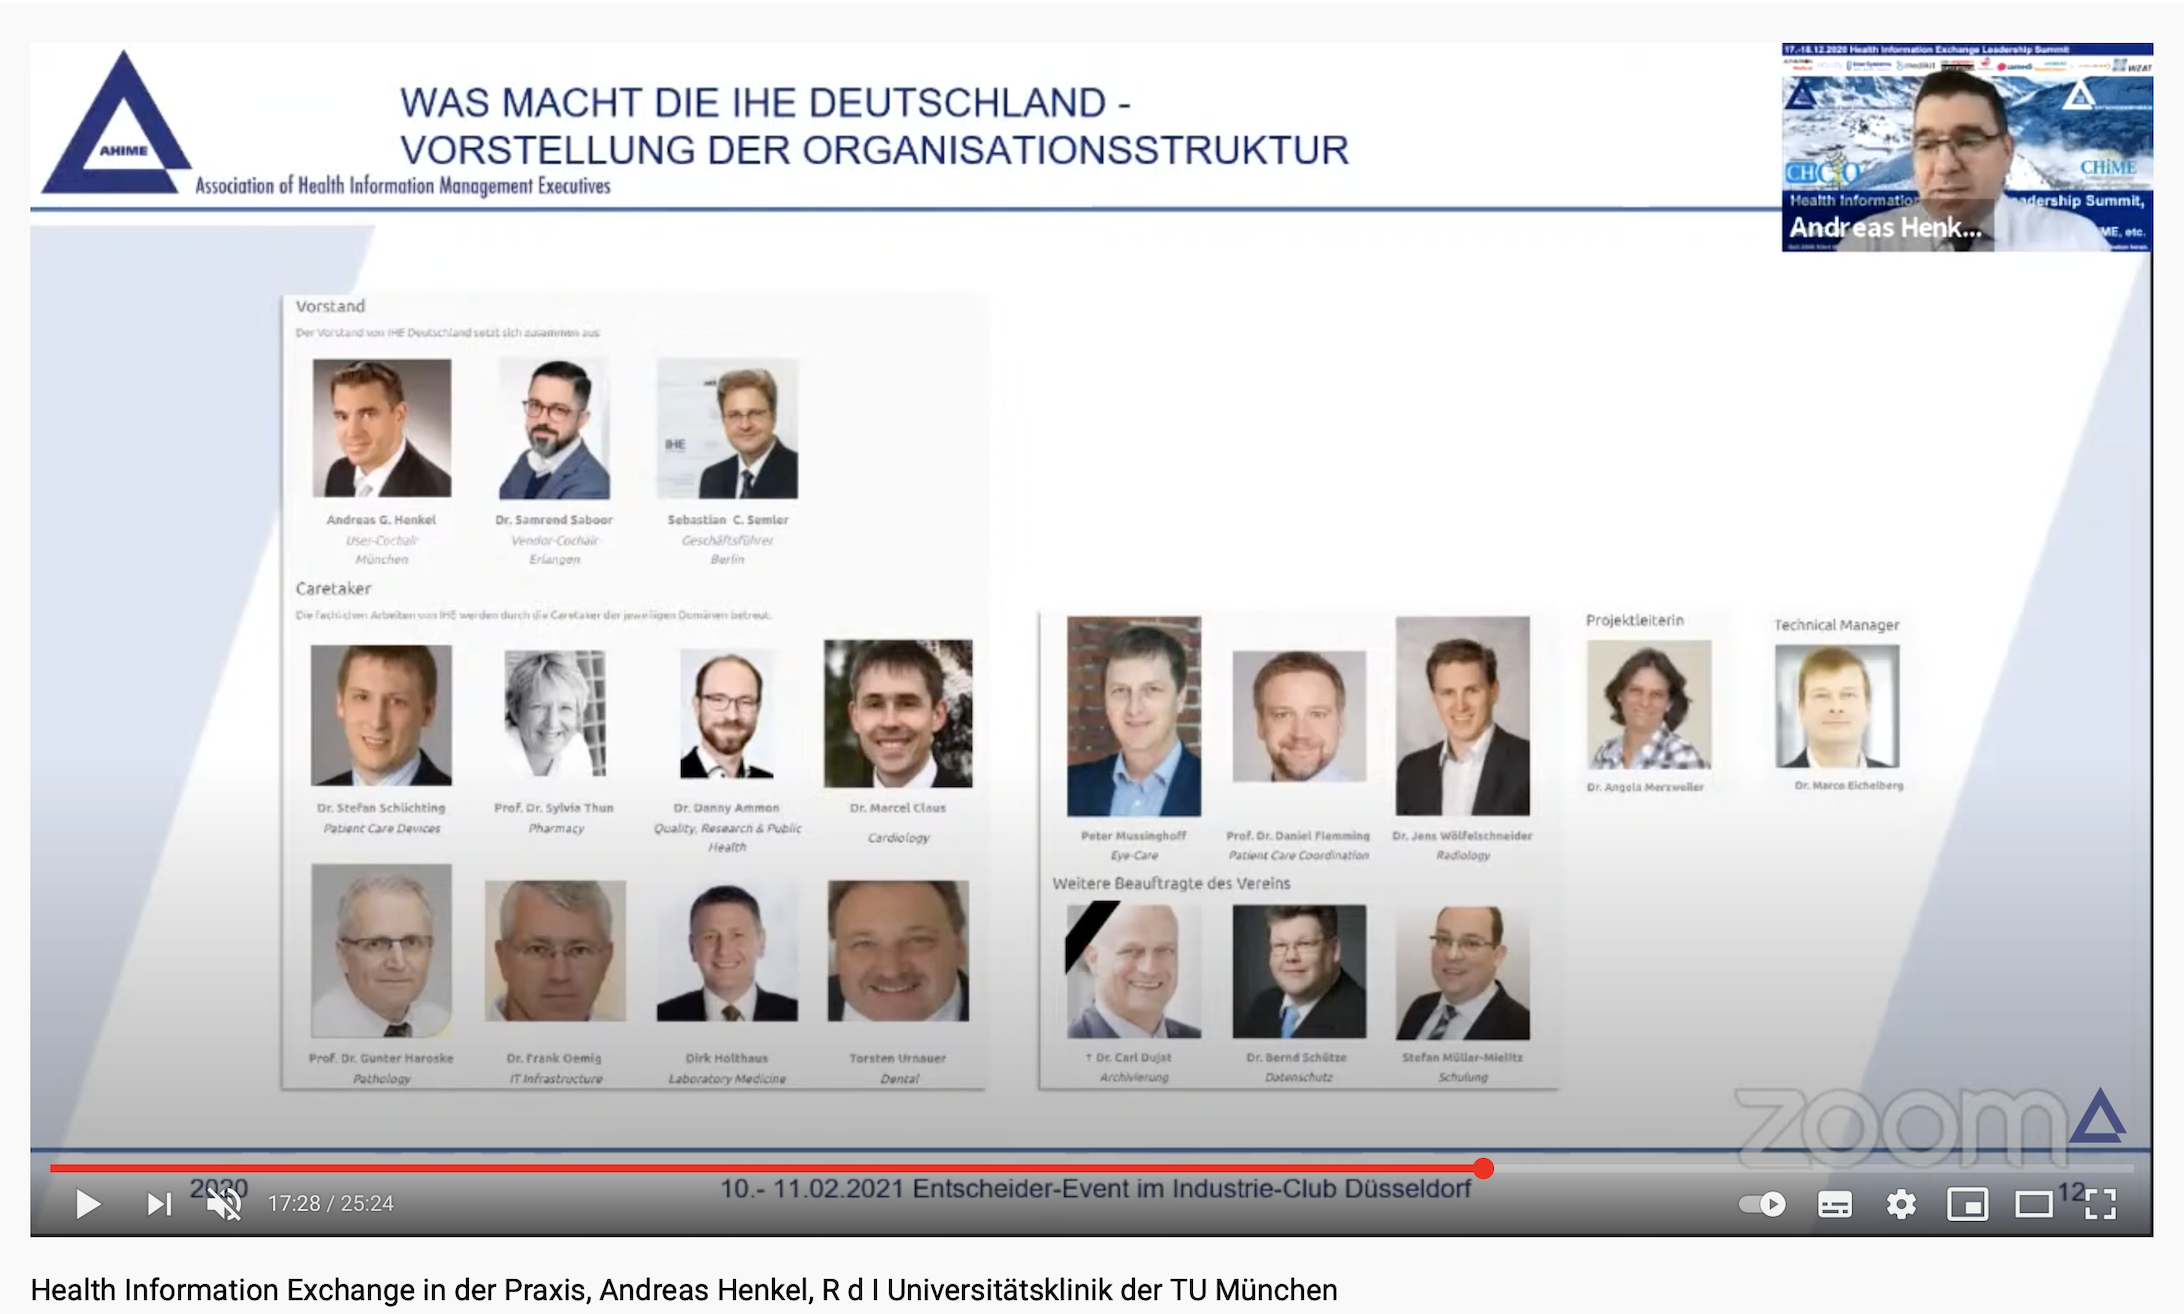Click the Prof. Dr. Sylvia Thun portrait

coord(555,713)
